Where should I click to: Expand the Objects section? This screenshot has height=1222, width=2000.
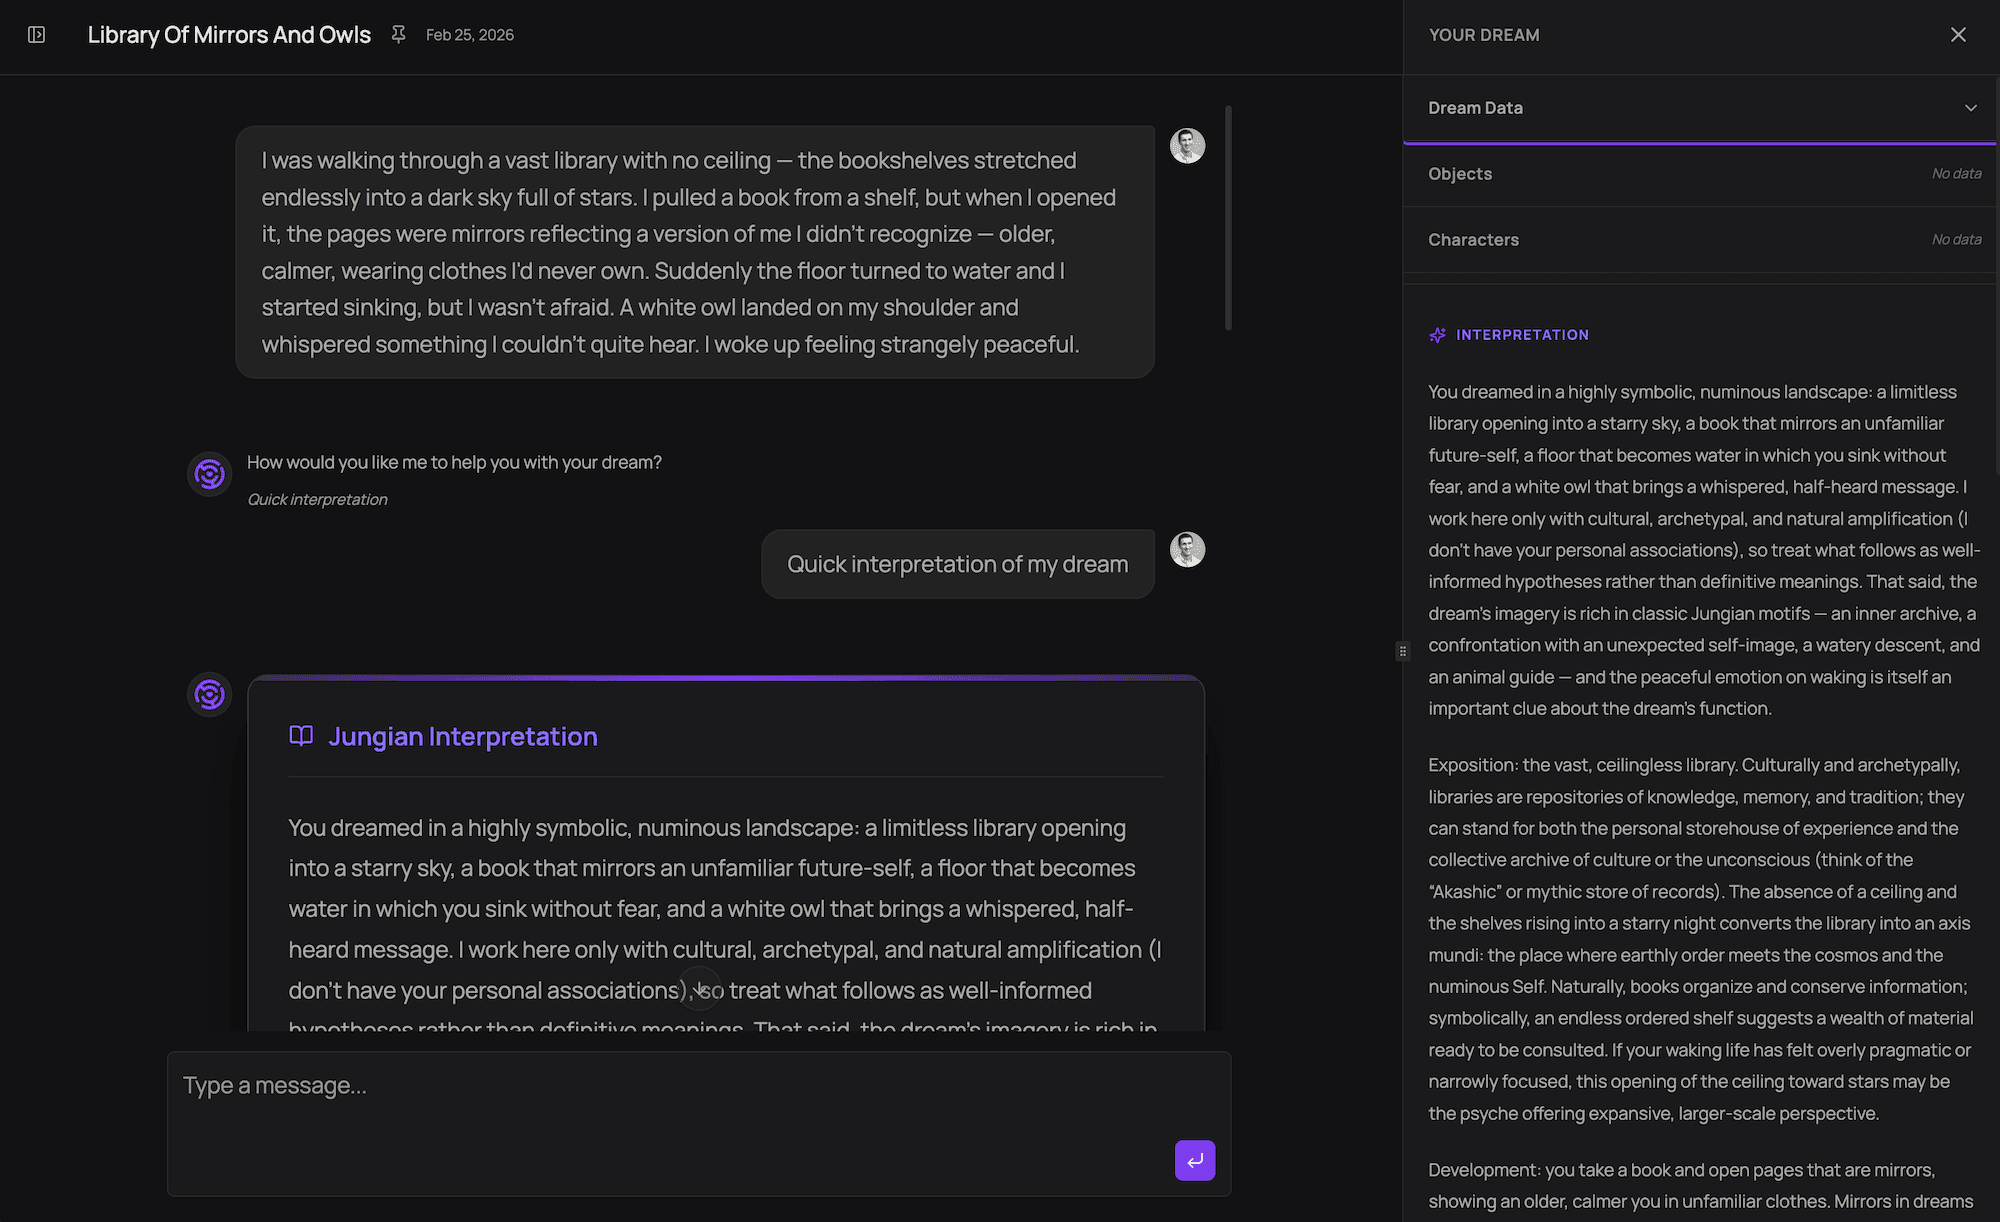click(x=1700, y=173)
